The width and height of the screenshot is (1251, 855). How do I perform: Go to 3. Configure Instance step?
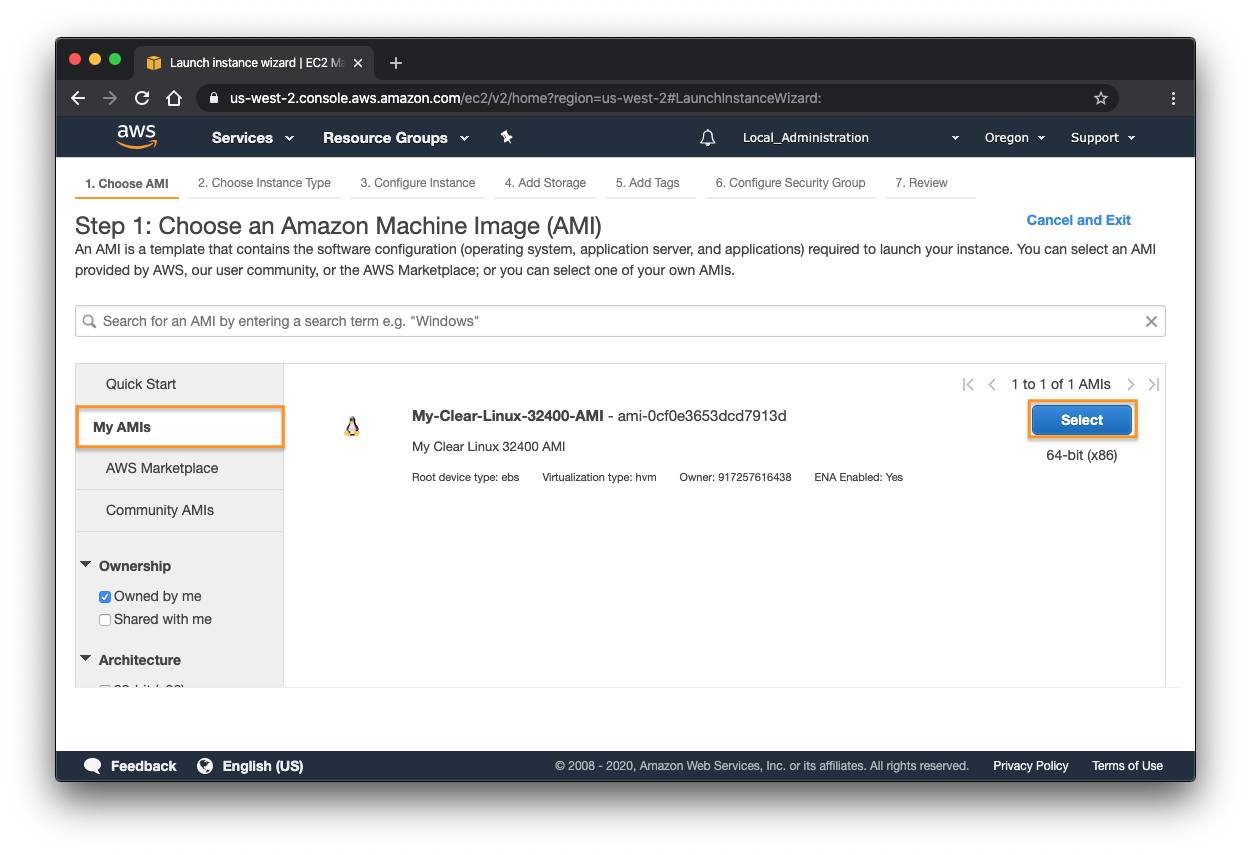click(418, 183)
